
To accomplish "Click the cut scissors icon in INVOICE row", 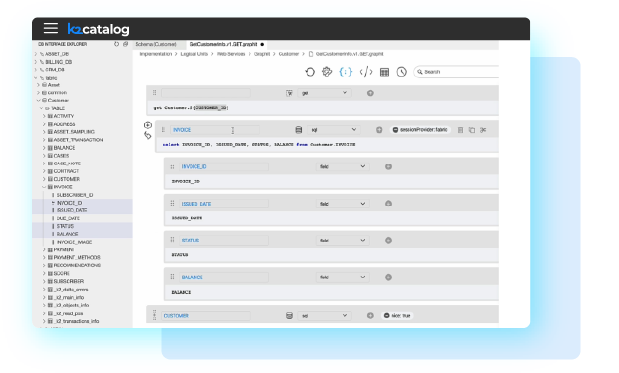I will 483,130.
